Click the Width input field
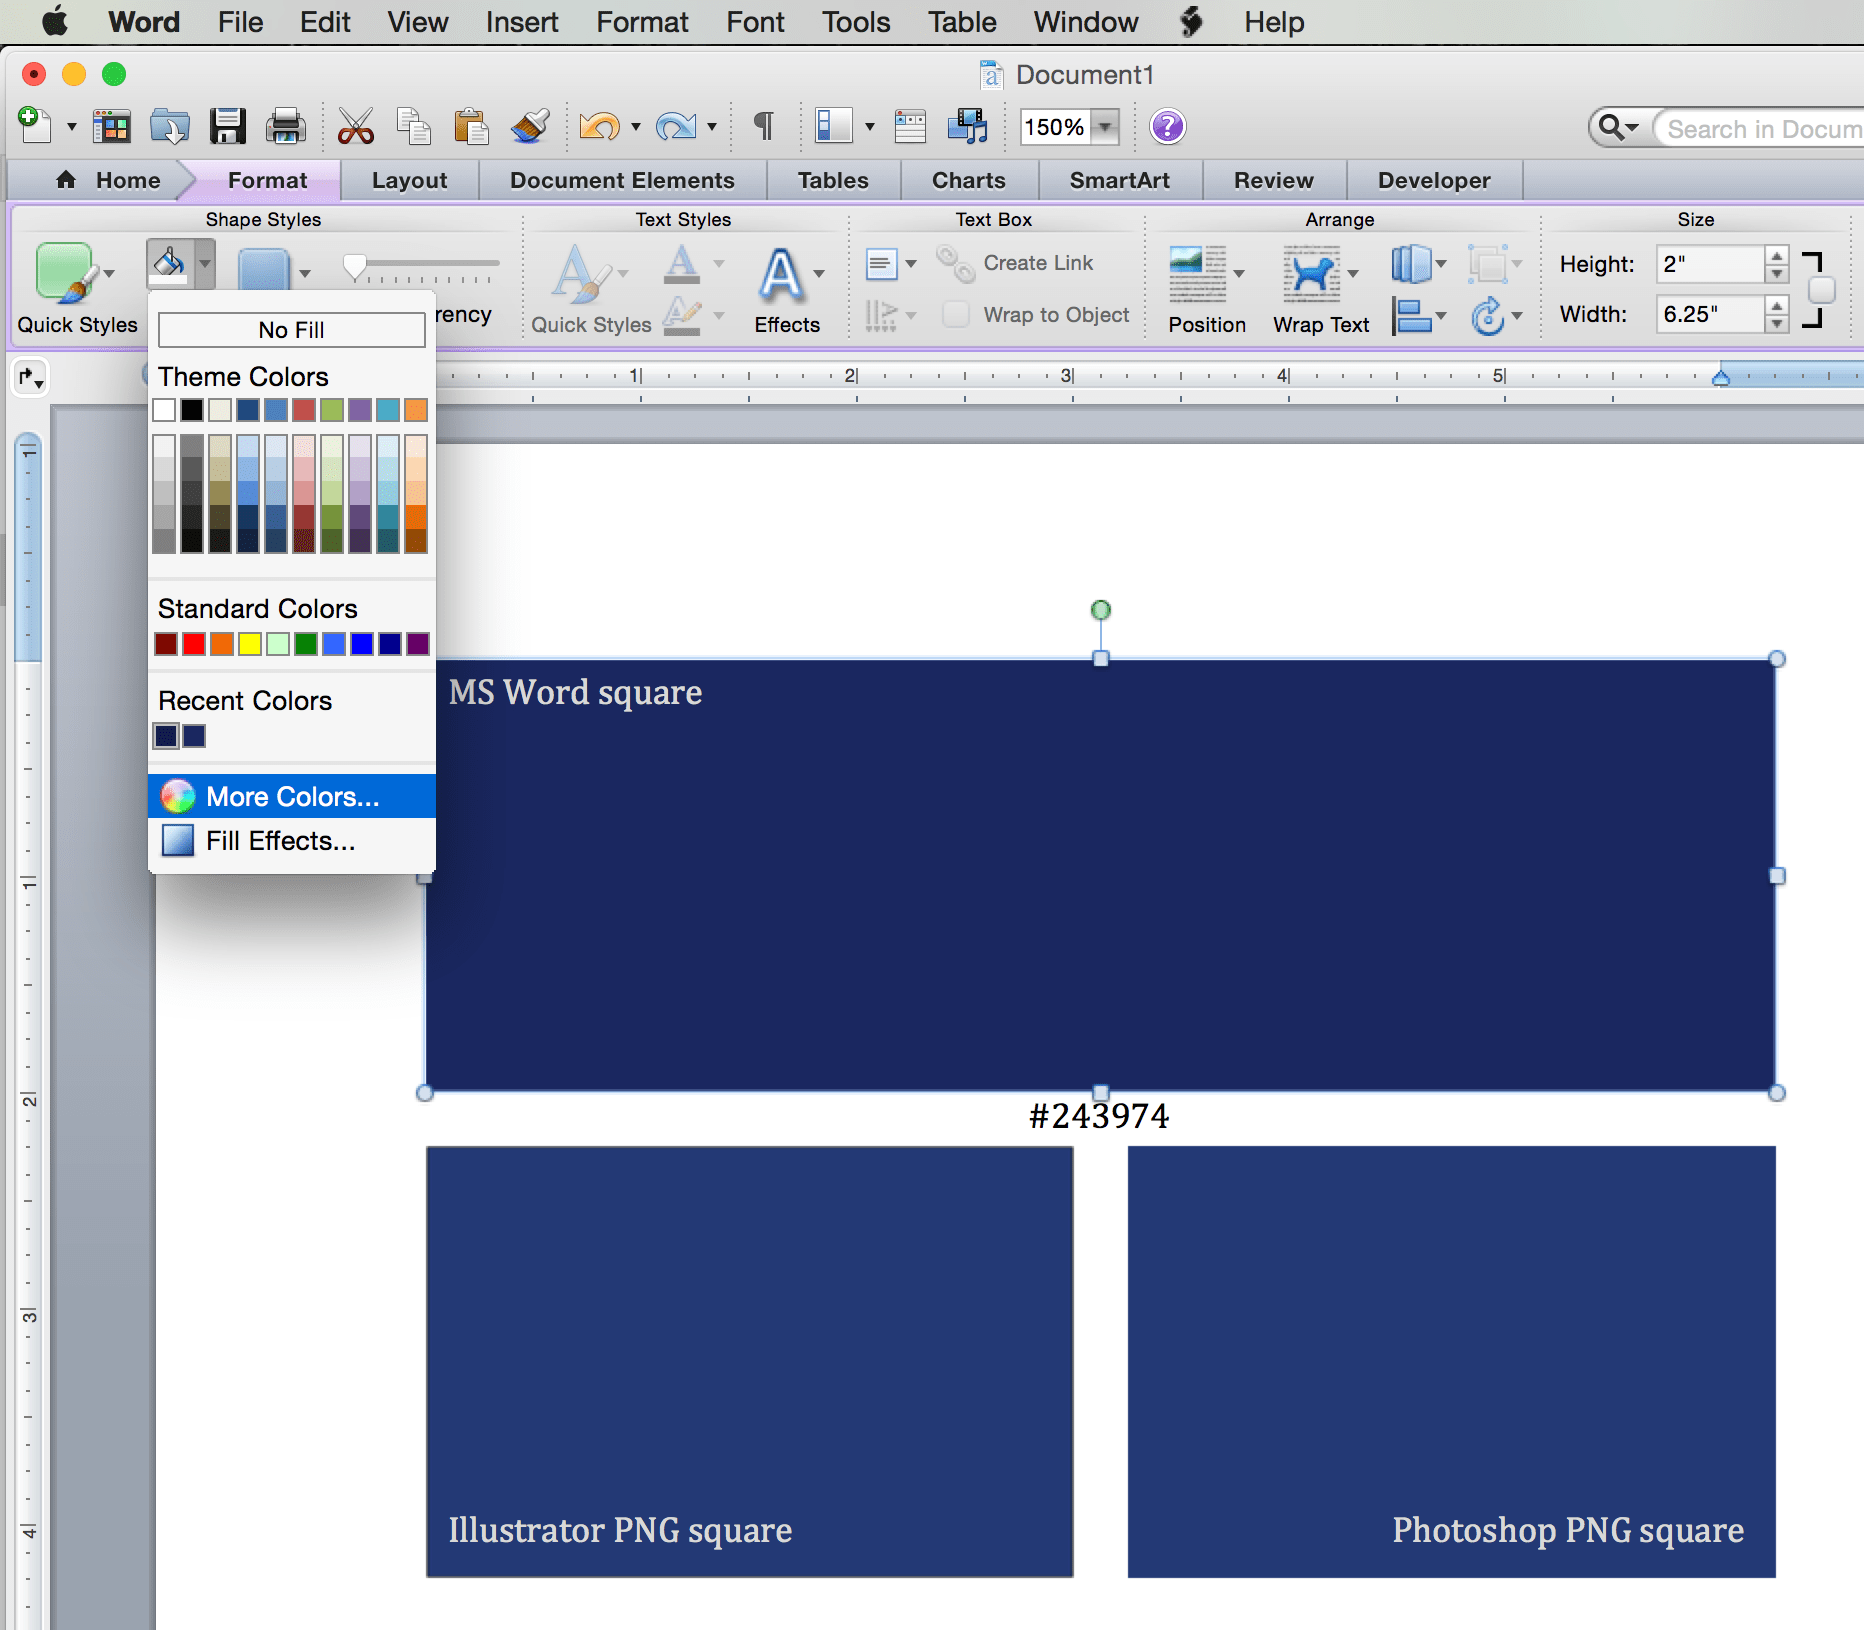This screenshot has height=1630, width=1864. [1710, 314]
